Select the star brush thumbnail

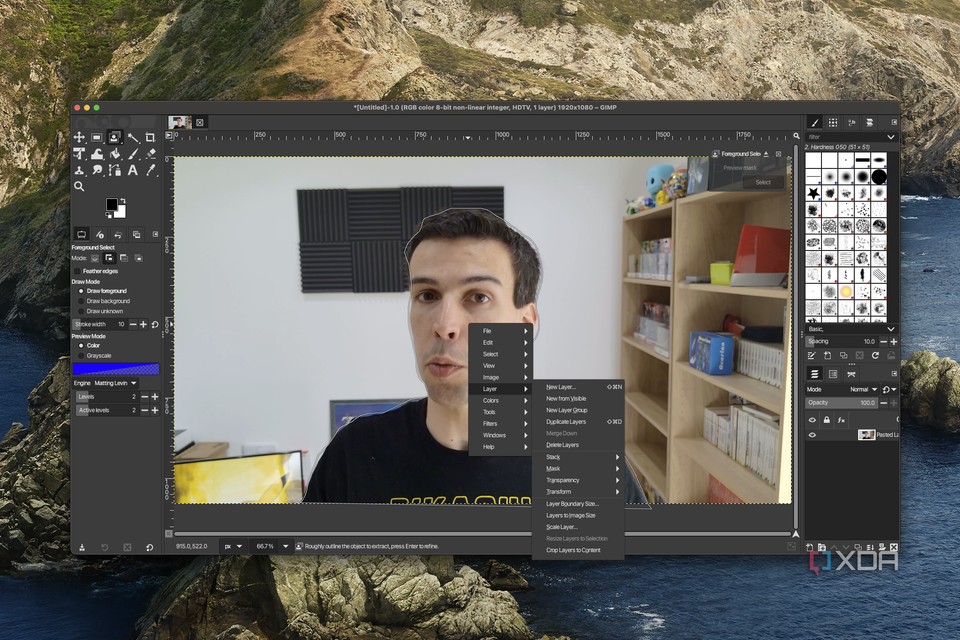pyautogui.click(x=813, y=194)
